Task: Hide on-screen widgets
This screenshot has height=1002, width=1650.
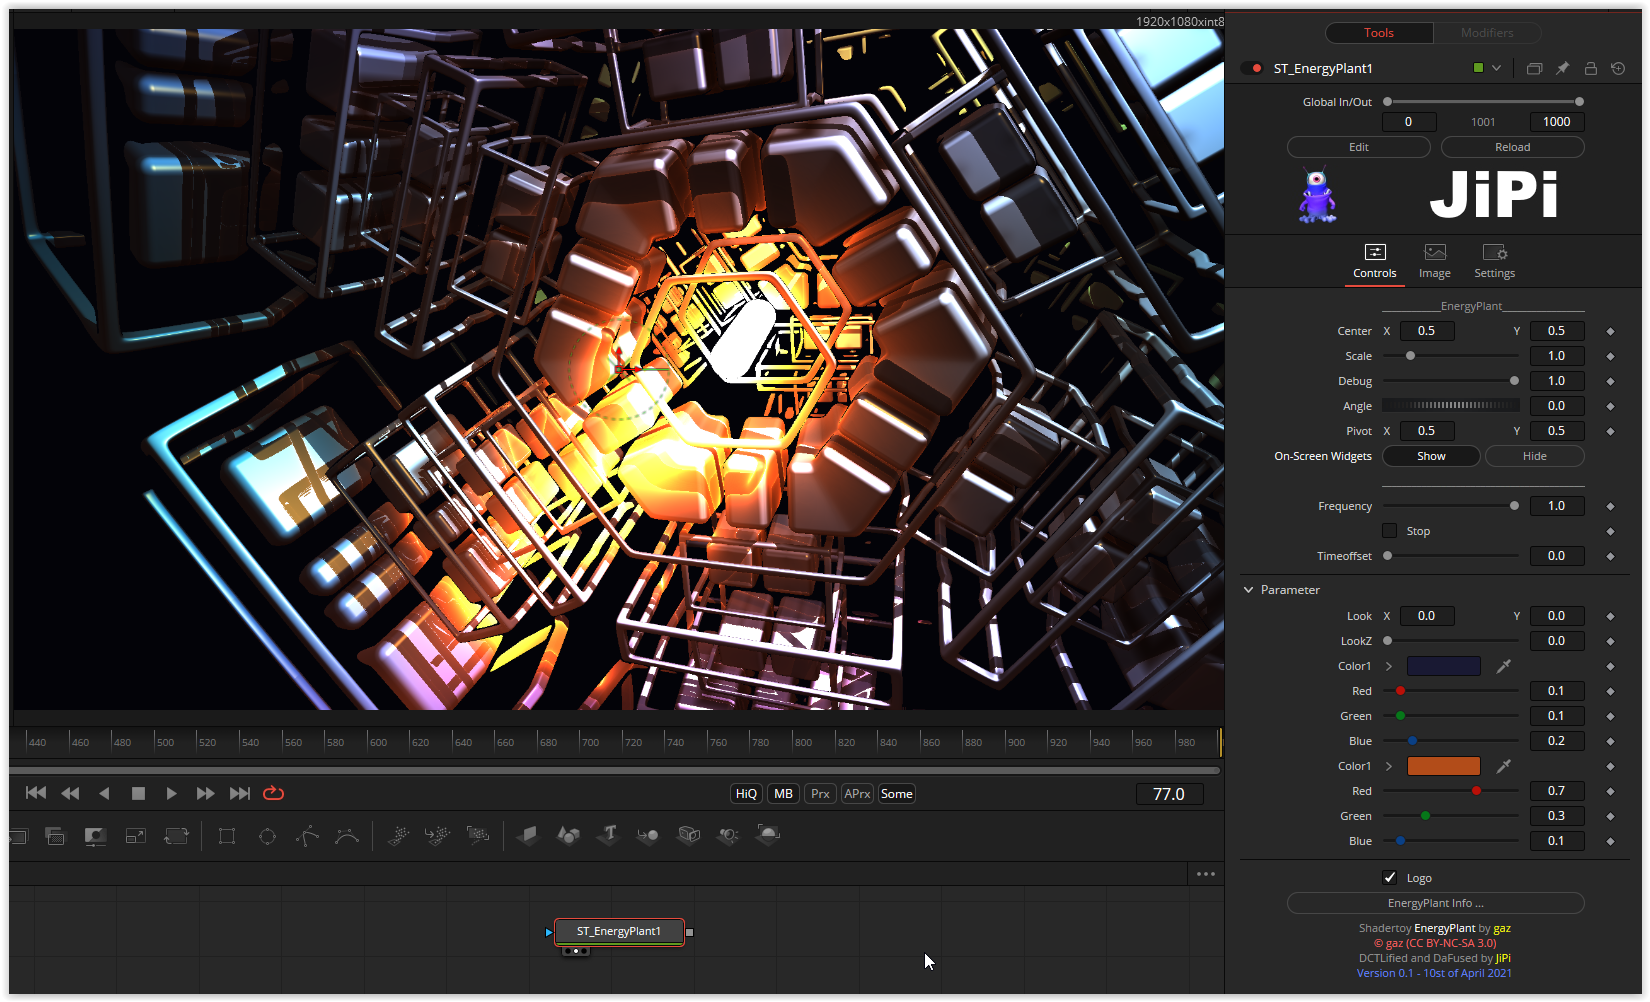Action: [x=1535, y=456]
